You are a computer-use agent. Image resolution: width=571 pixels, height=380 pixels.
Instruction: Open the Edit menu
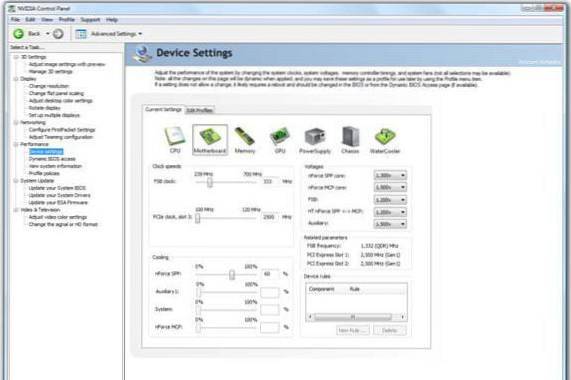30,20
